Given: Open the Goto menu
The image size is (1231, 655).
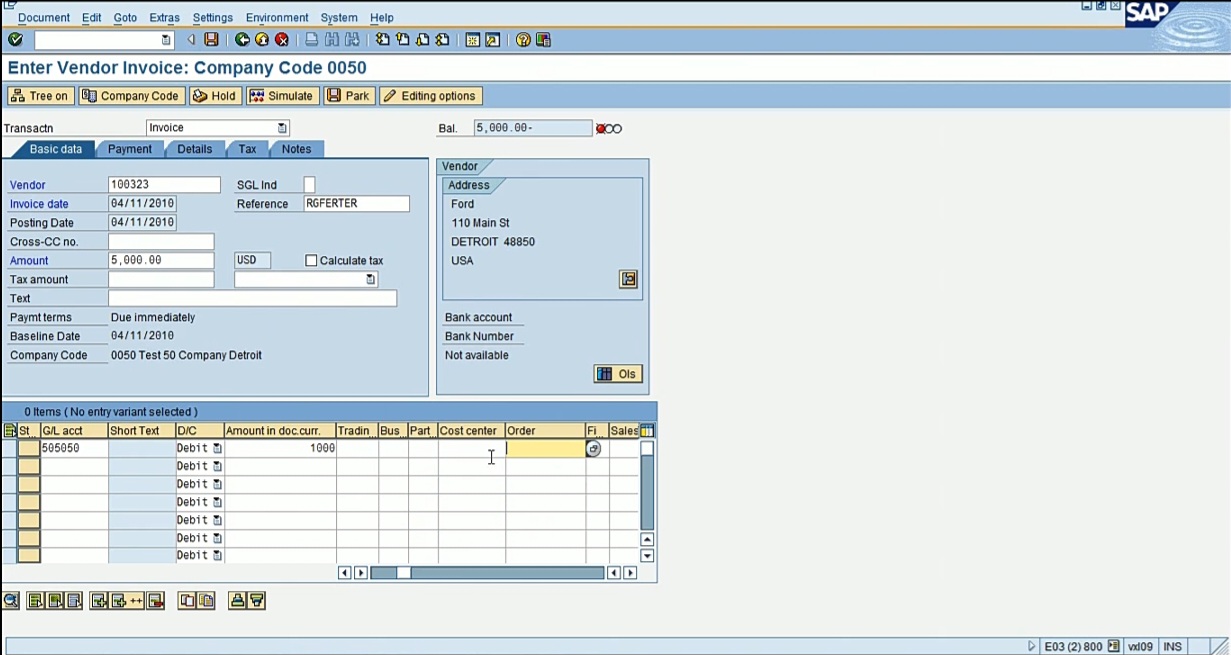Looking at the screenshot, I should [x=125, y=18].
